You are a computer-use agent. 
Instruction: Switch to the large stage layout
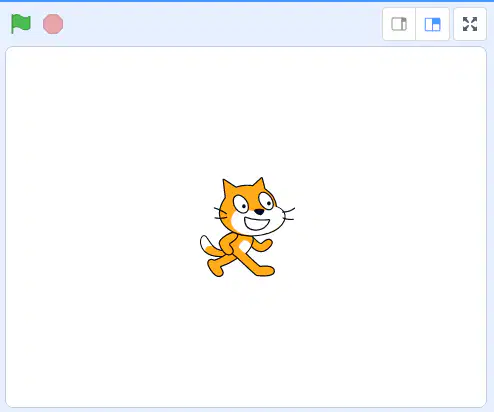[x=432, y=24]
